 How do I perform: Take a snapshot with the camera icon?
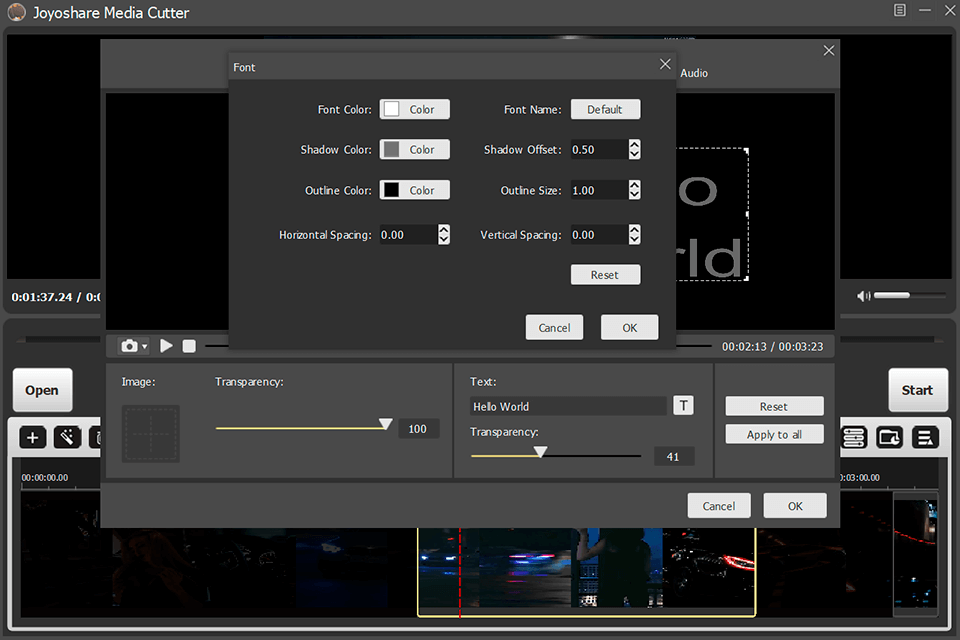click(x=127, y=345)
